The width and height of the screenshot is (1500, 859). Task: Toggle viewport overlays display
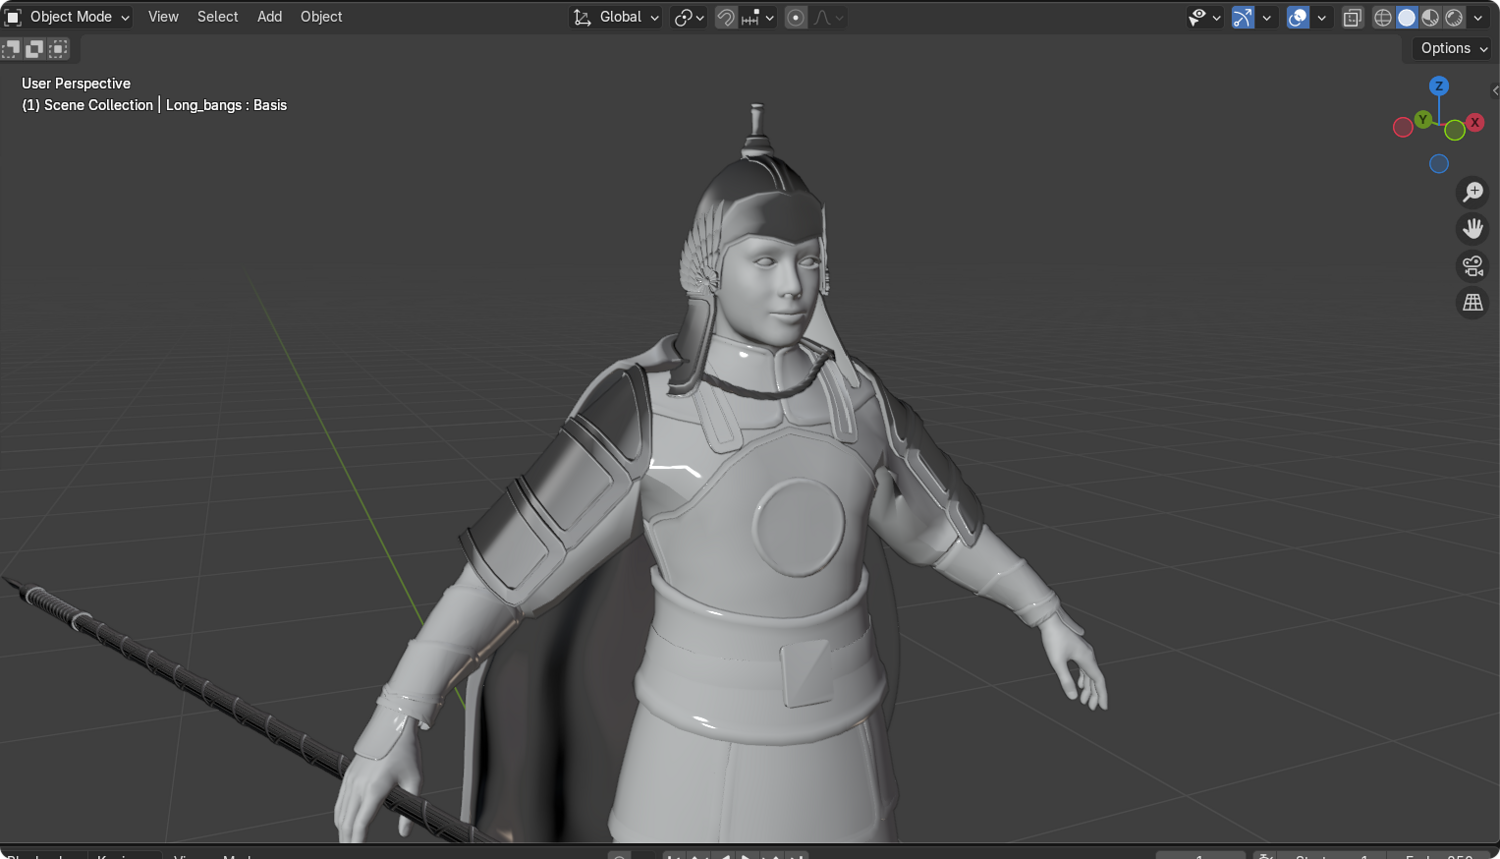pyautogui.click(x=1298, y=17)
